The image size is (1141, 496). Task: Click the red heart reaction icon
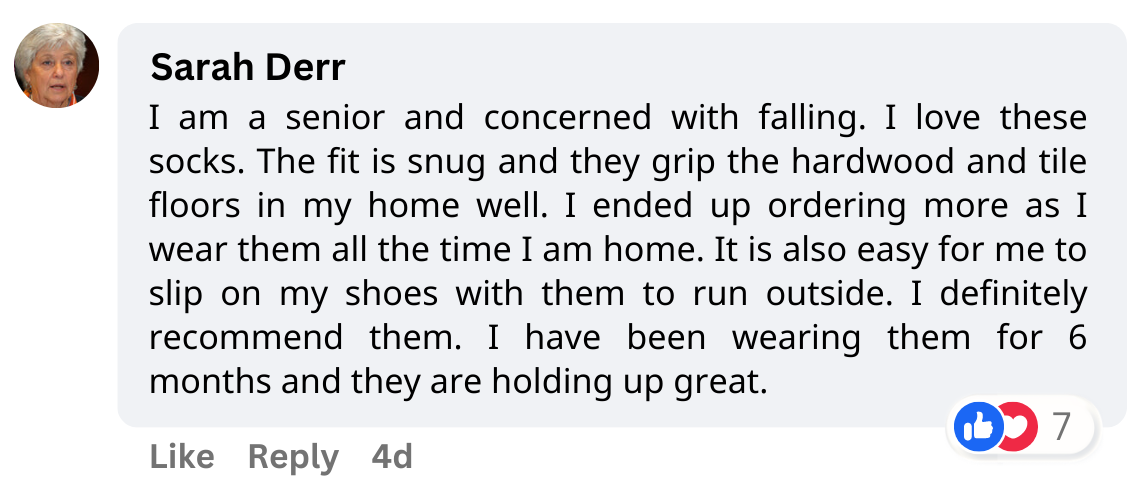click(1016, 428)
